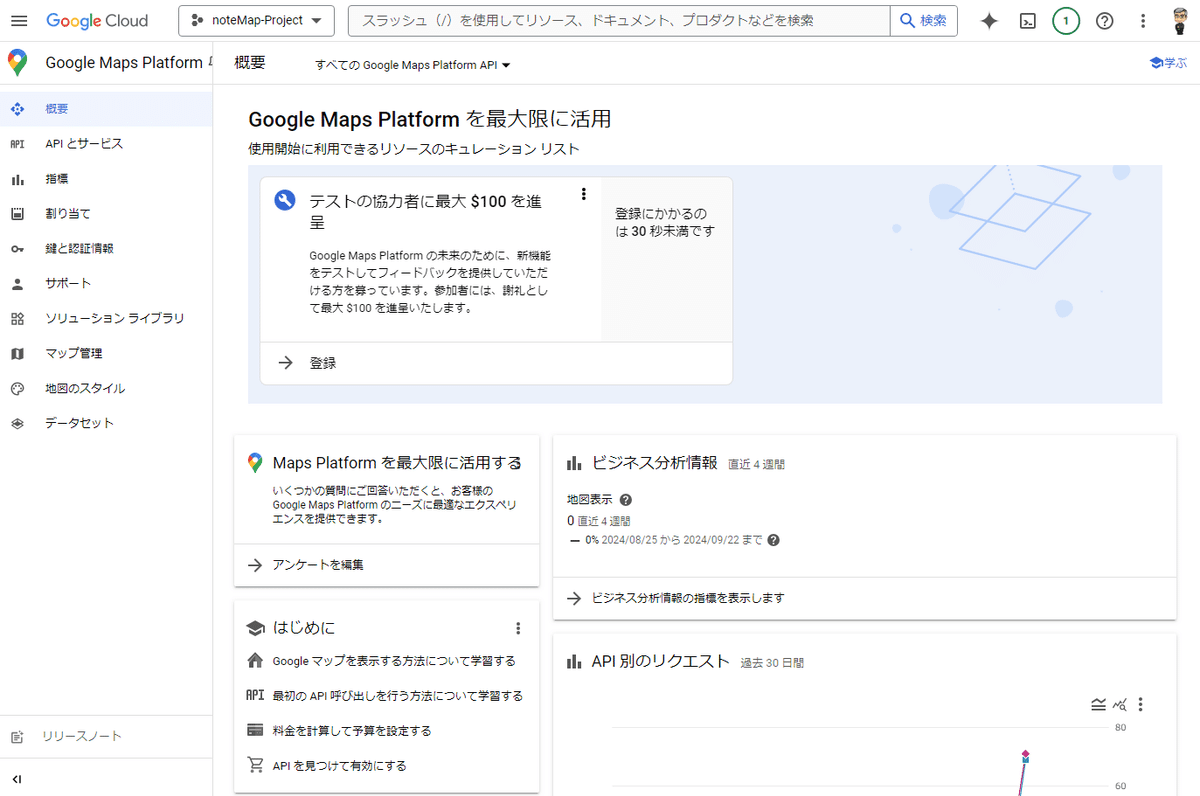Open API 別のリクエスト chart three-dot menu
This screenshot has width=1200, height=796.
coord(1140,705)
